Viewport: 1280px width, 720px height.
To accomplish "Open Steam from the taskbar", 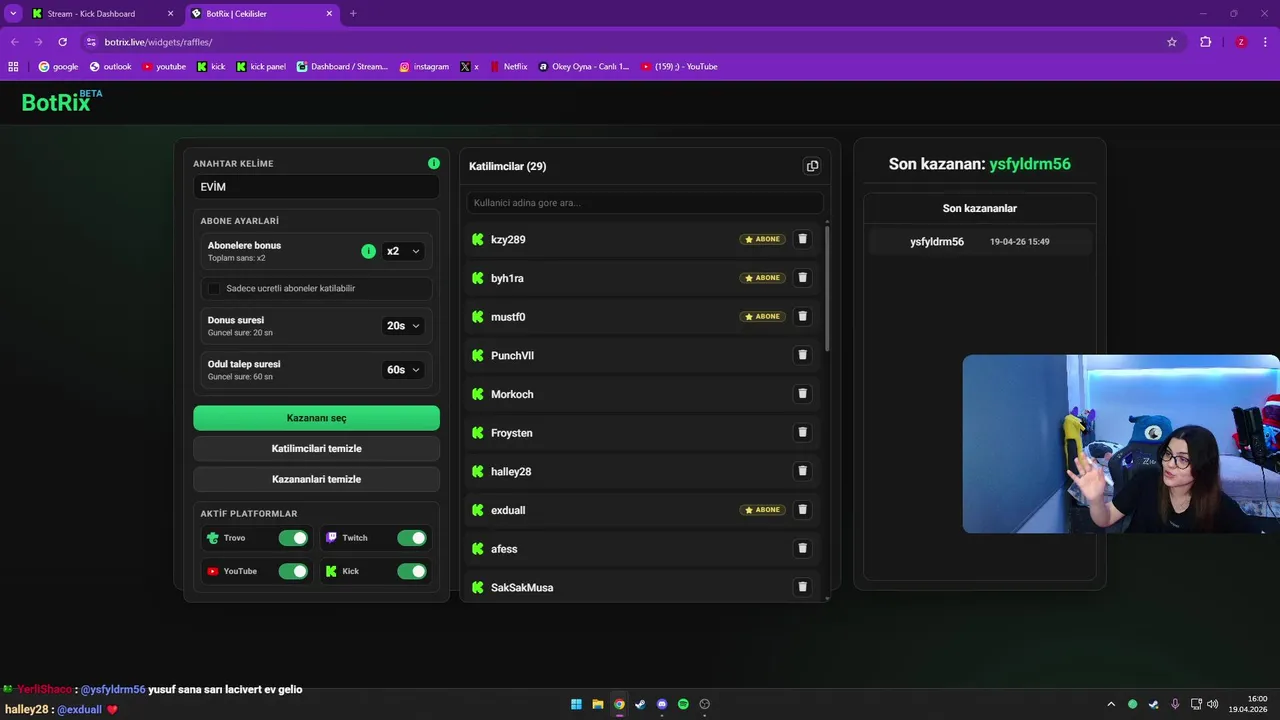I will pyautogui.click(x=640, y=704).
